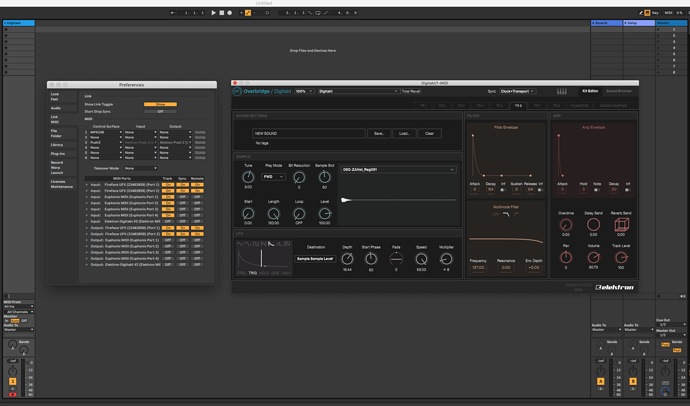
Task: Select TRIG mode in the LFO section
Action: tap(253, 273)
